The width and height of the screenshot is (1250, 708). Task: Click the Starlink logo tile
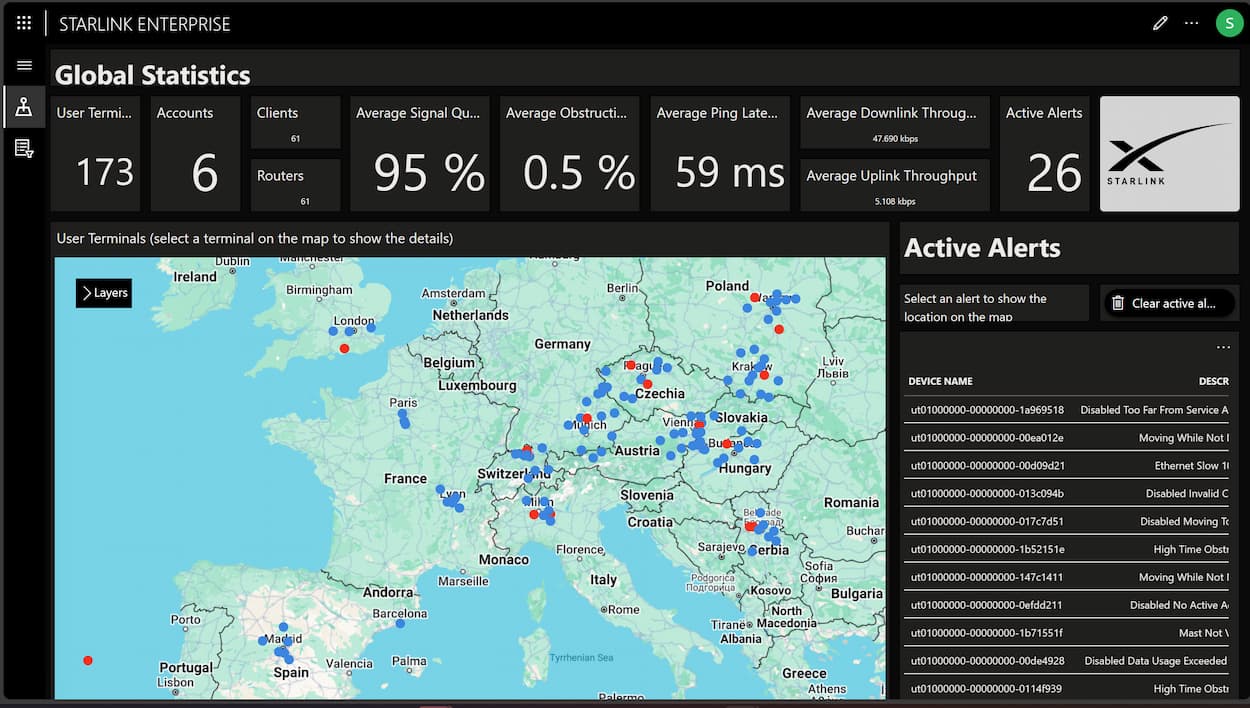click(x=1169, y=154)
